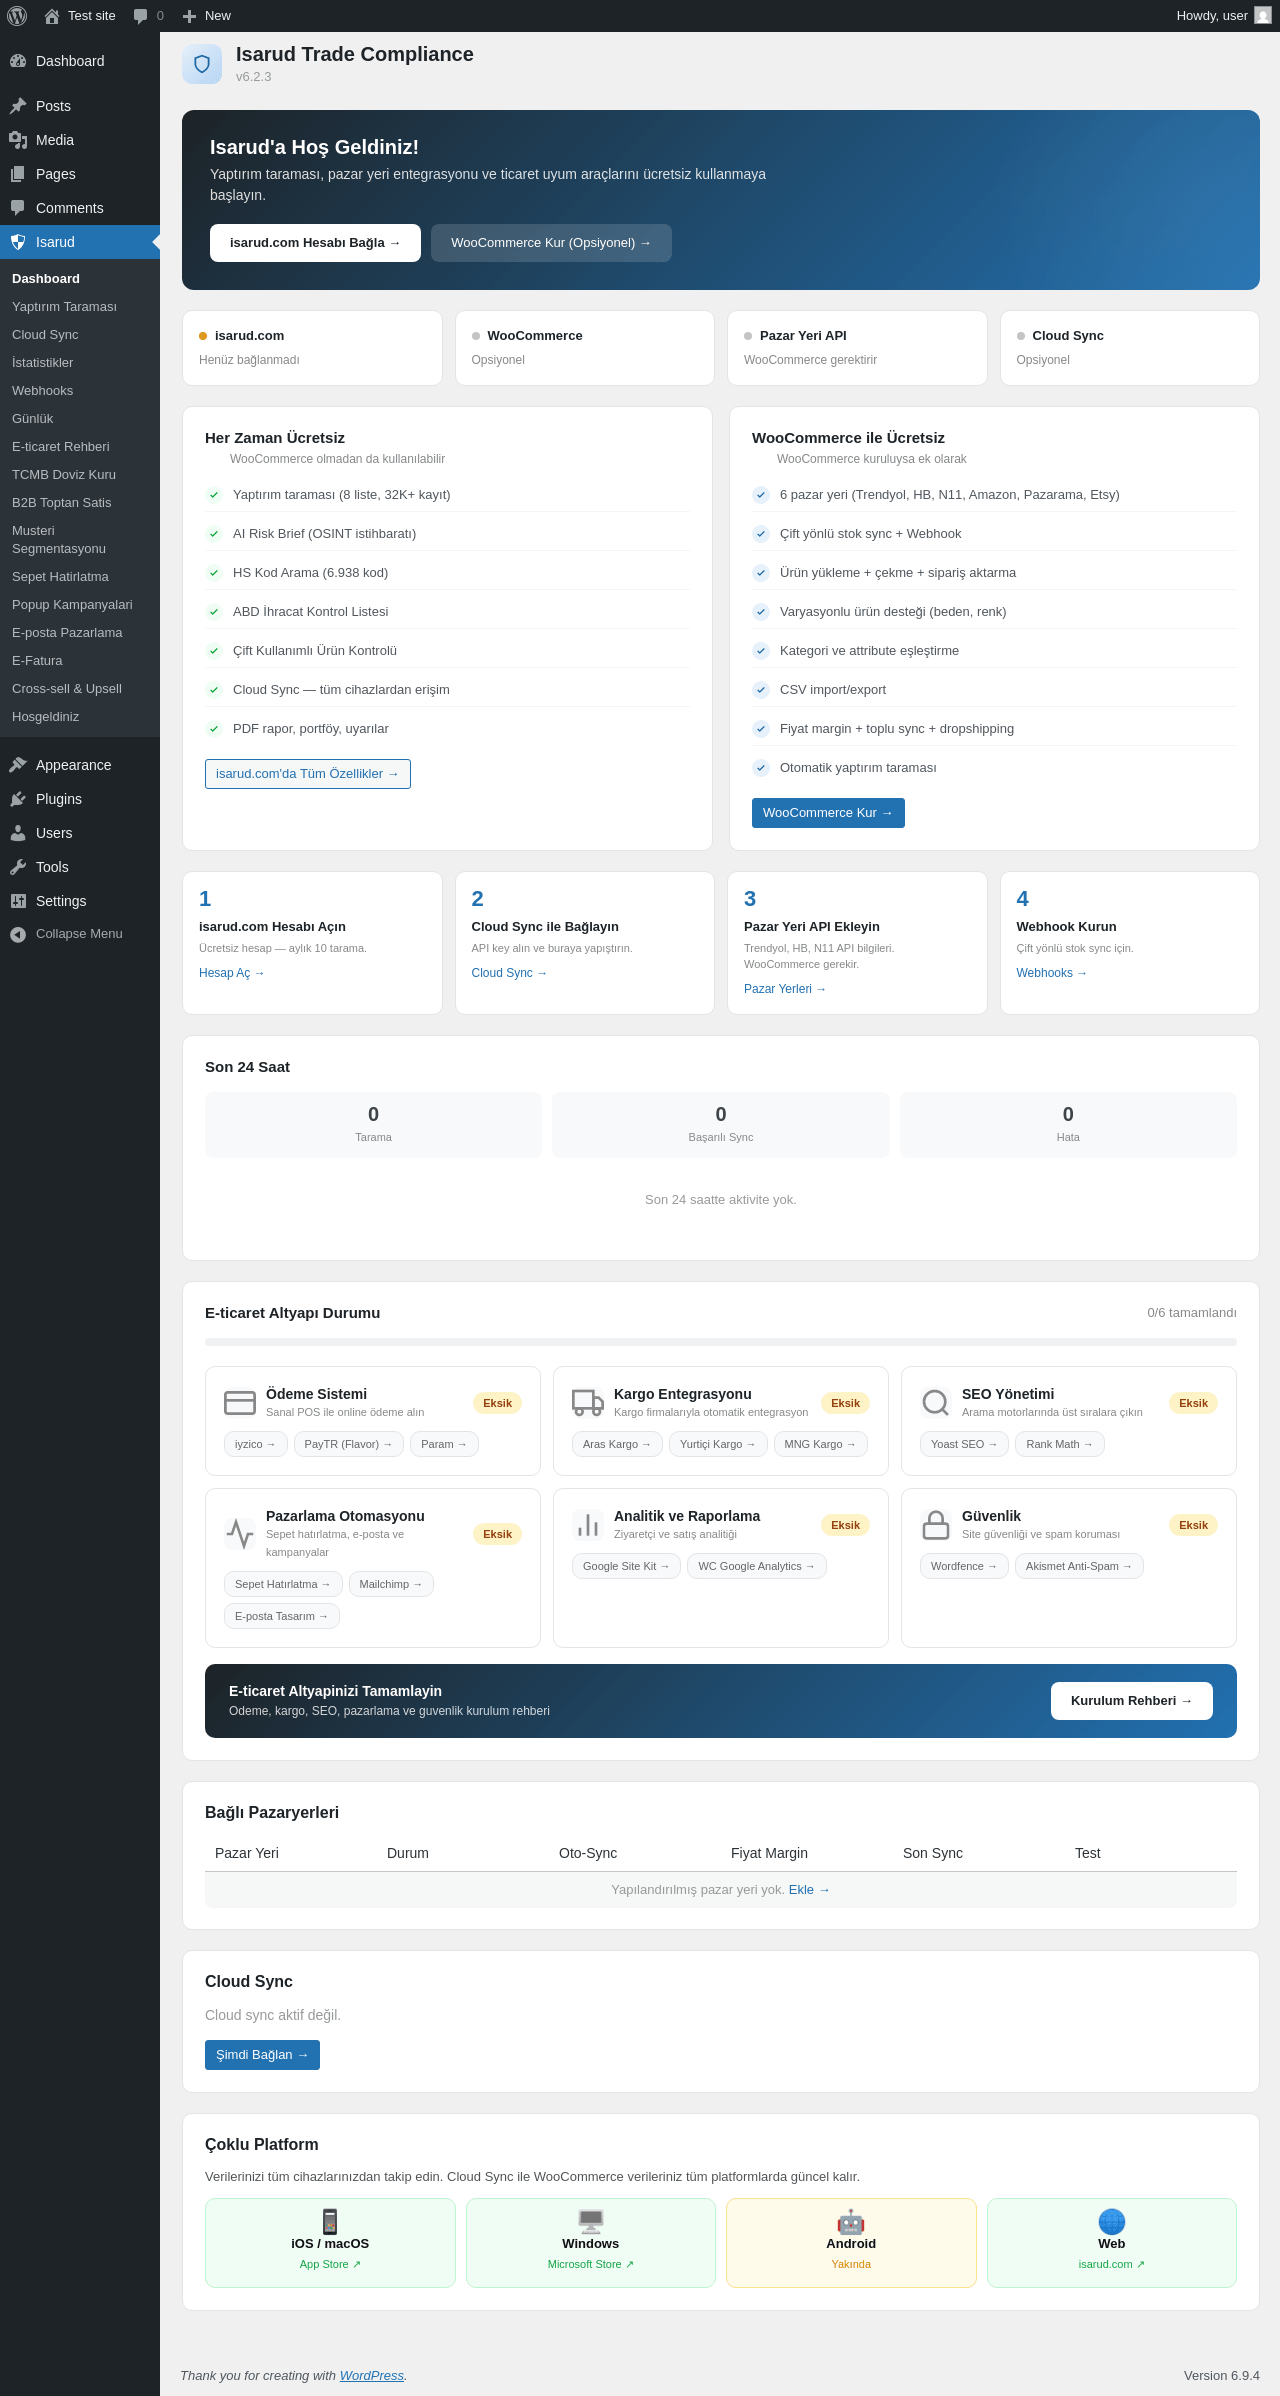Click the Güvenlik lock icon
Image resolution: width=1280 pixels, height=2396 pixels.
click(936, 1525)
